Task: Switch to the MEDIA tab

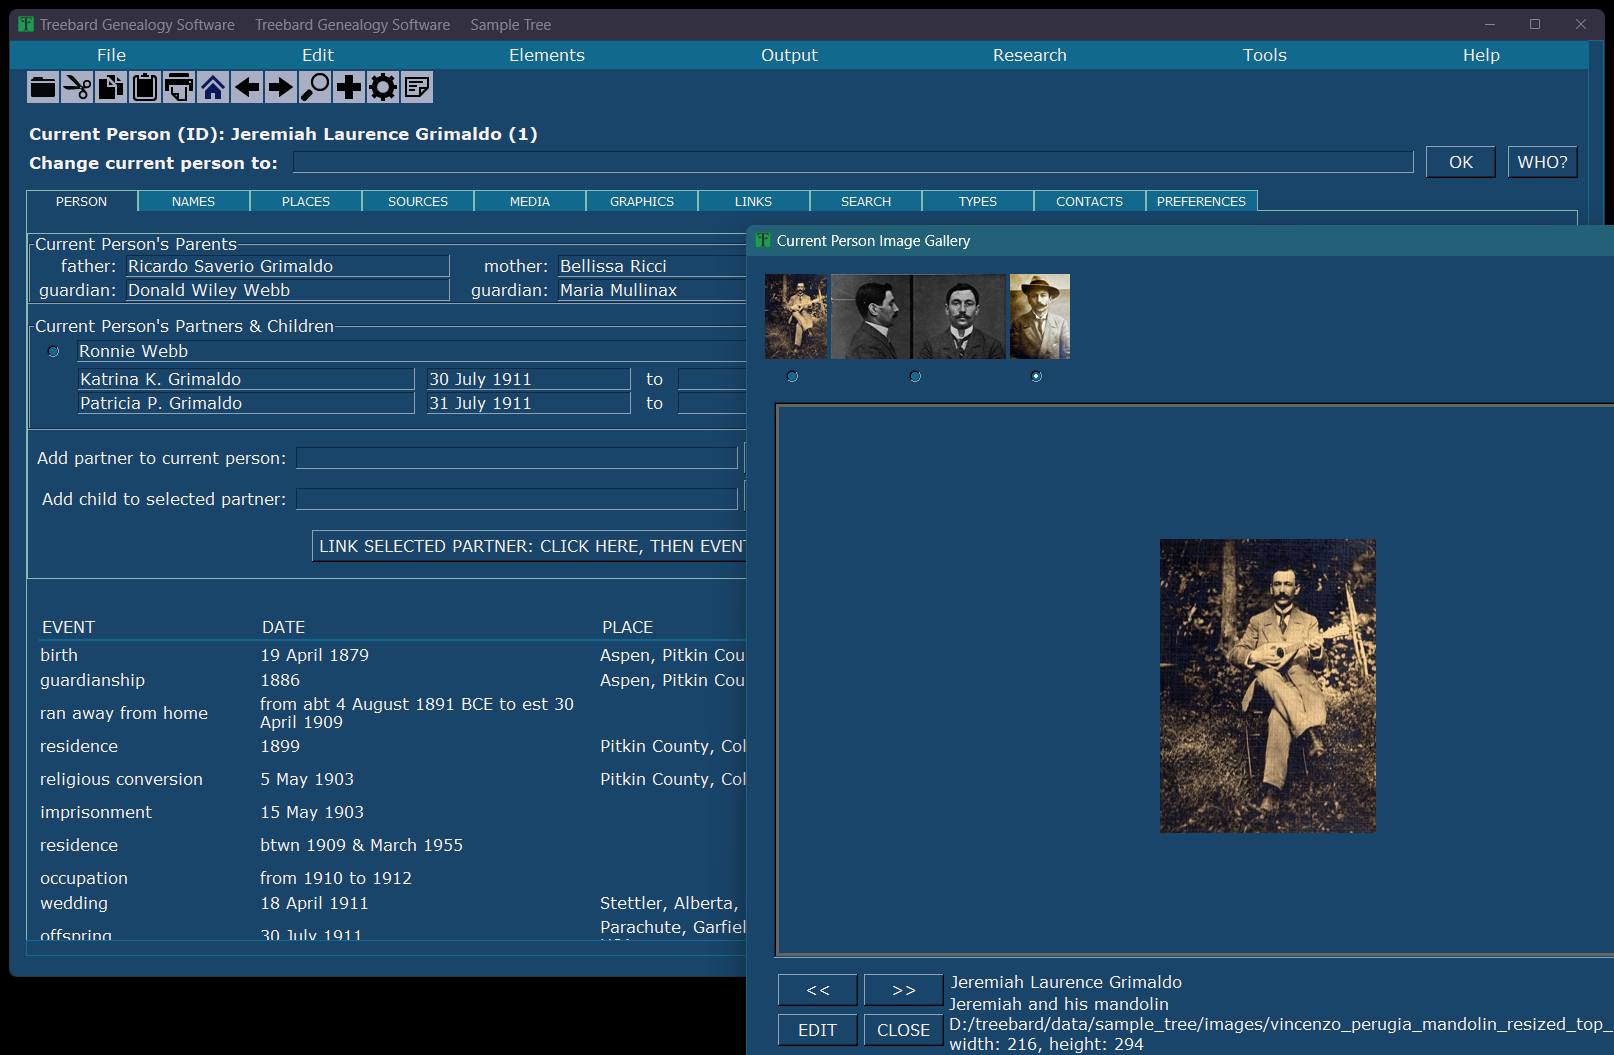Action: (x=530, y=201)
